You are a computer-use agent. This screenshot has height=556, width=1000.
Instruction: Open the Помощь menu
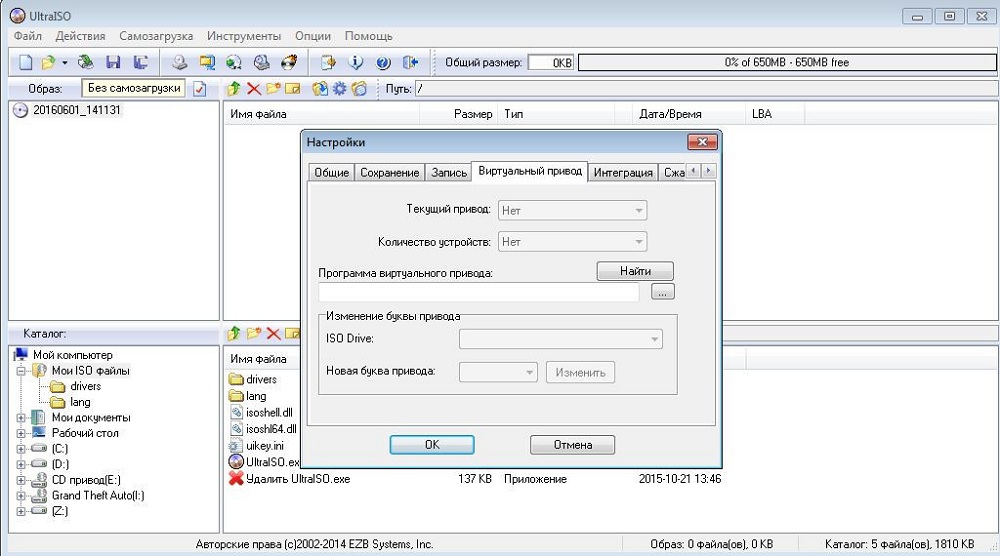tap(369, 36)
